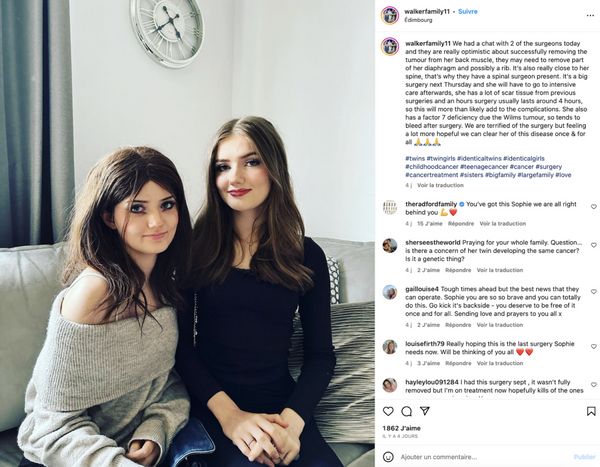The width and height of the screenshot is (600, 467).
Task: Like the post with the heart icon
Action: click(388, 411)
